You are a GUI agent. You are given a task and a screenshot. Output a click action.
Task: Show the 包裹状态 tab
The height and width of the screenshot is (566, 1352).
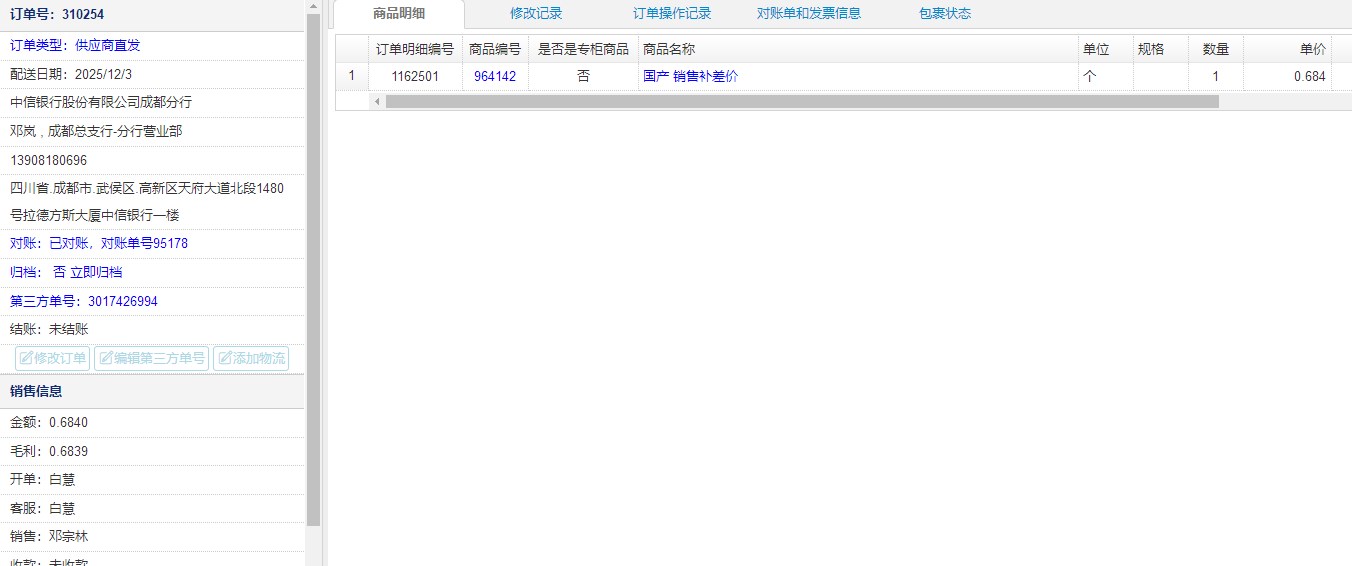[944, 14]
